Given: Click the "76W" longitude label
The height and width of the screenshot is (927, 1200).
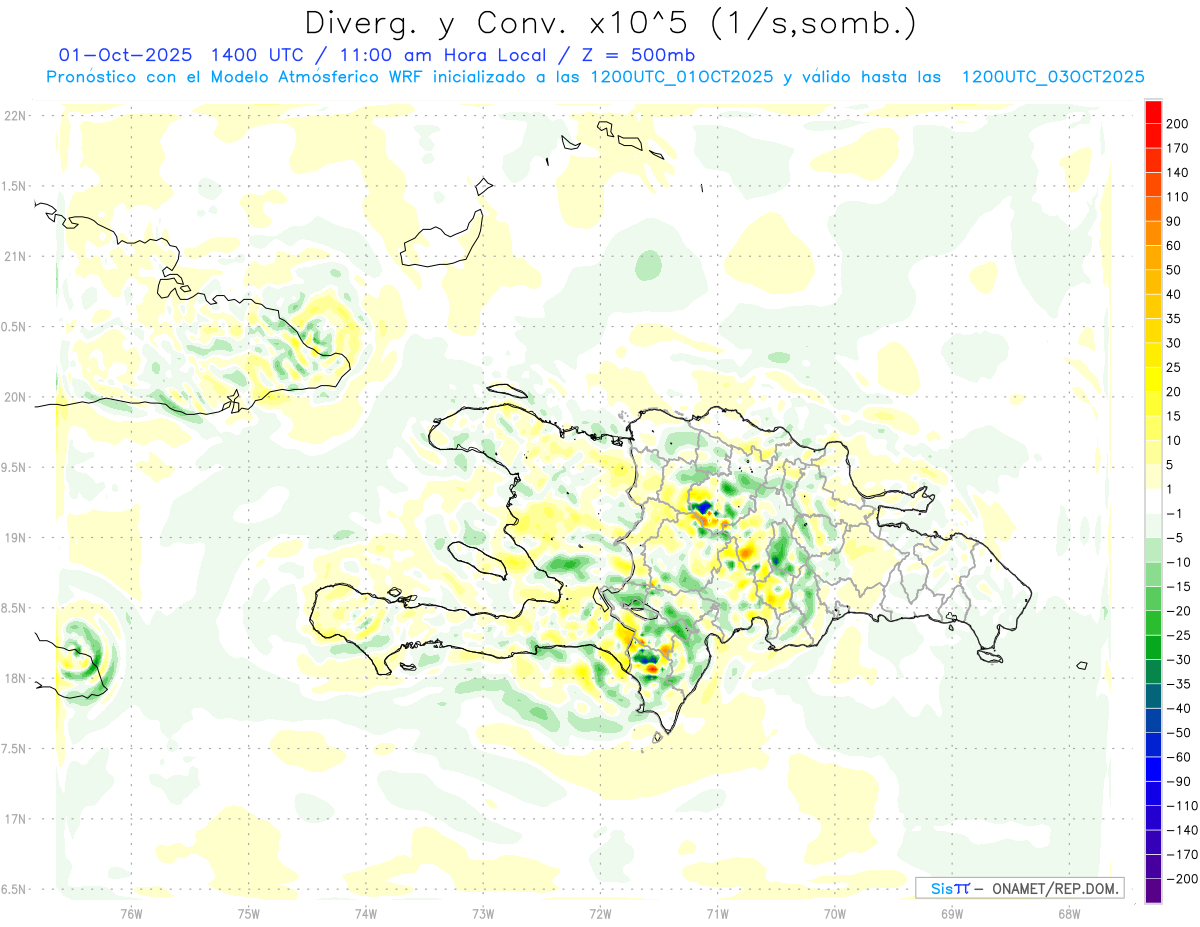Looking at the screenshot, I should click(131, 914).
